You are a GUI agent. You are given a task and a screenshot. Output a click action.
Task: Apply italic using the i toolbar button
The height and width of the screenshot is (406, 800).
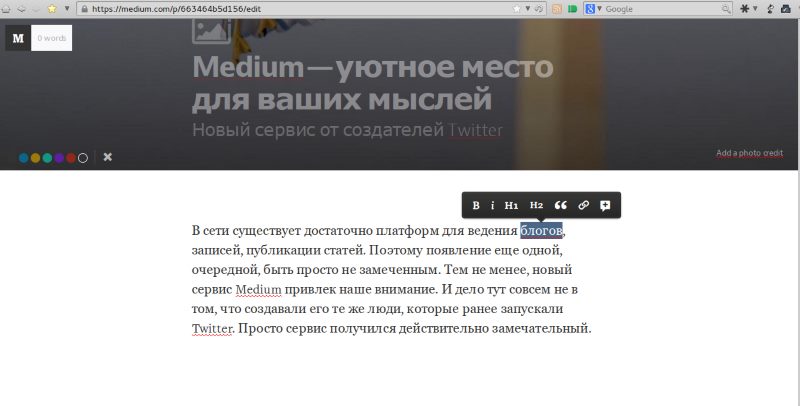tap(492, 205)
